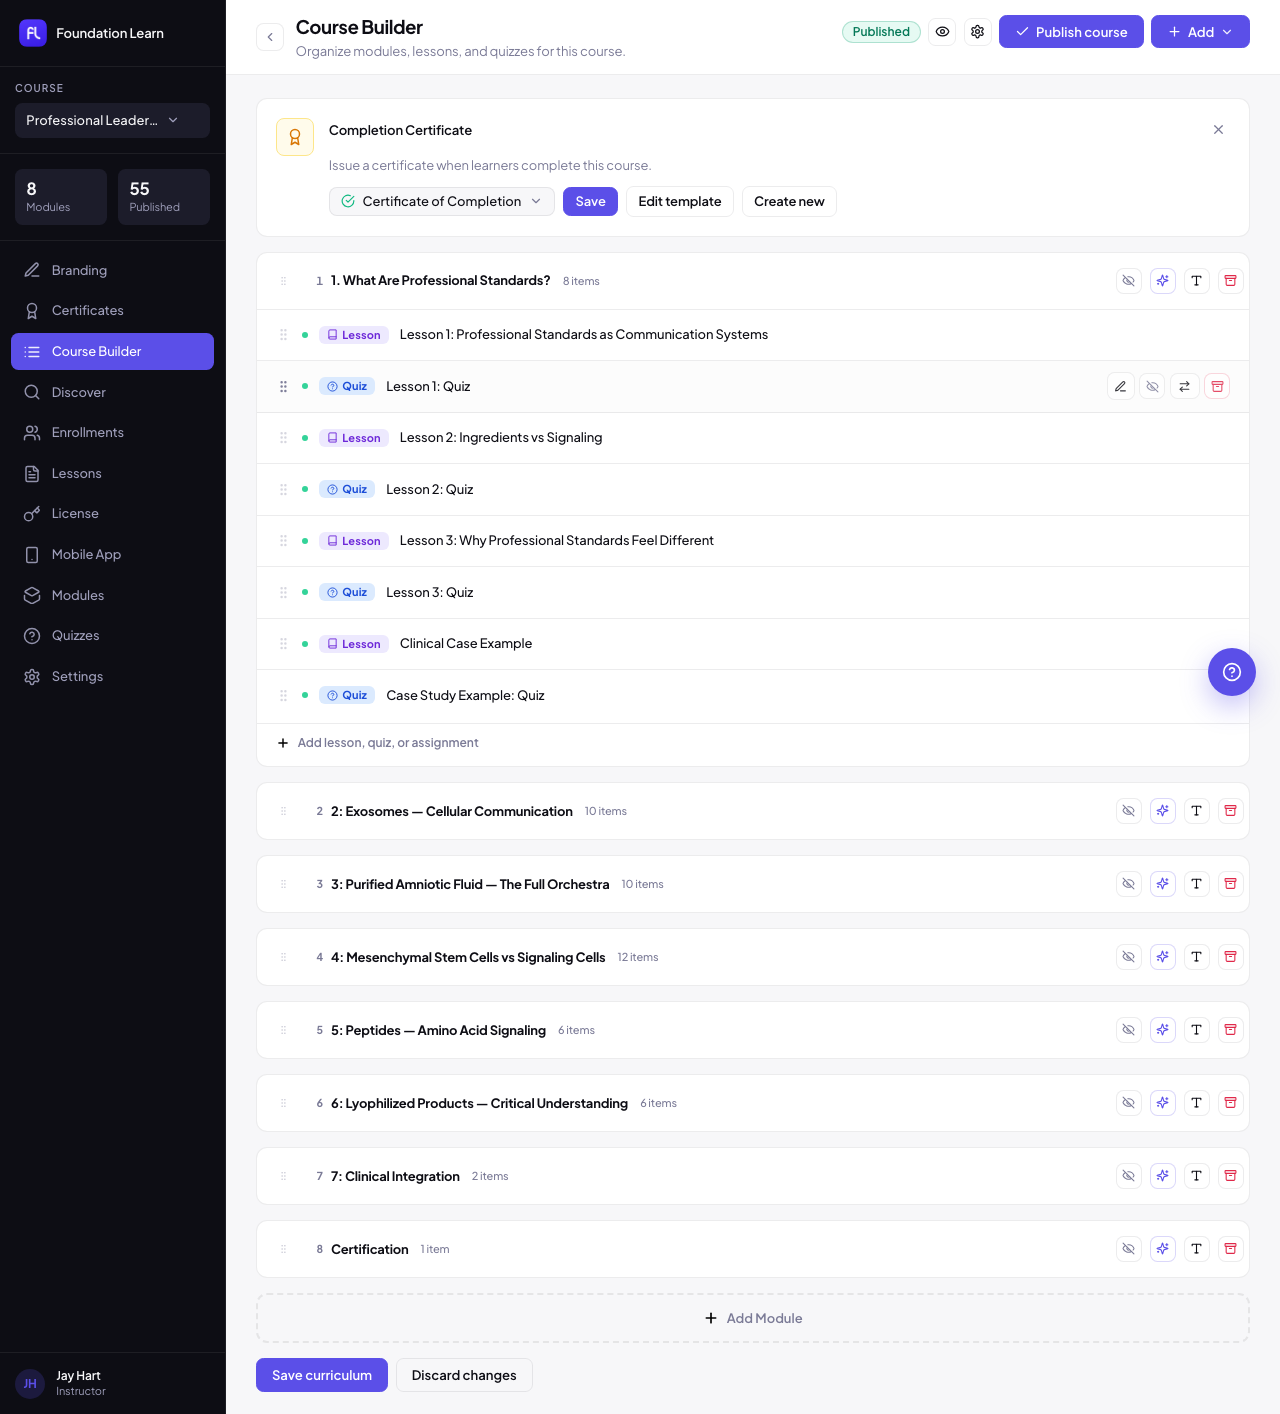
Task: Archive module 1 What Are Professional Standards
Action: click(1231, 281)
